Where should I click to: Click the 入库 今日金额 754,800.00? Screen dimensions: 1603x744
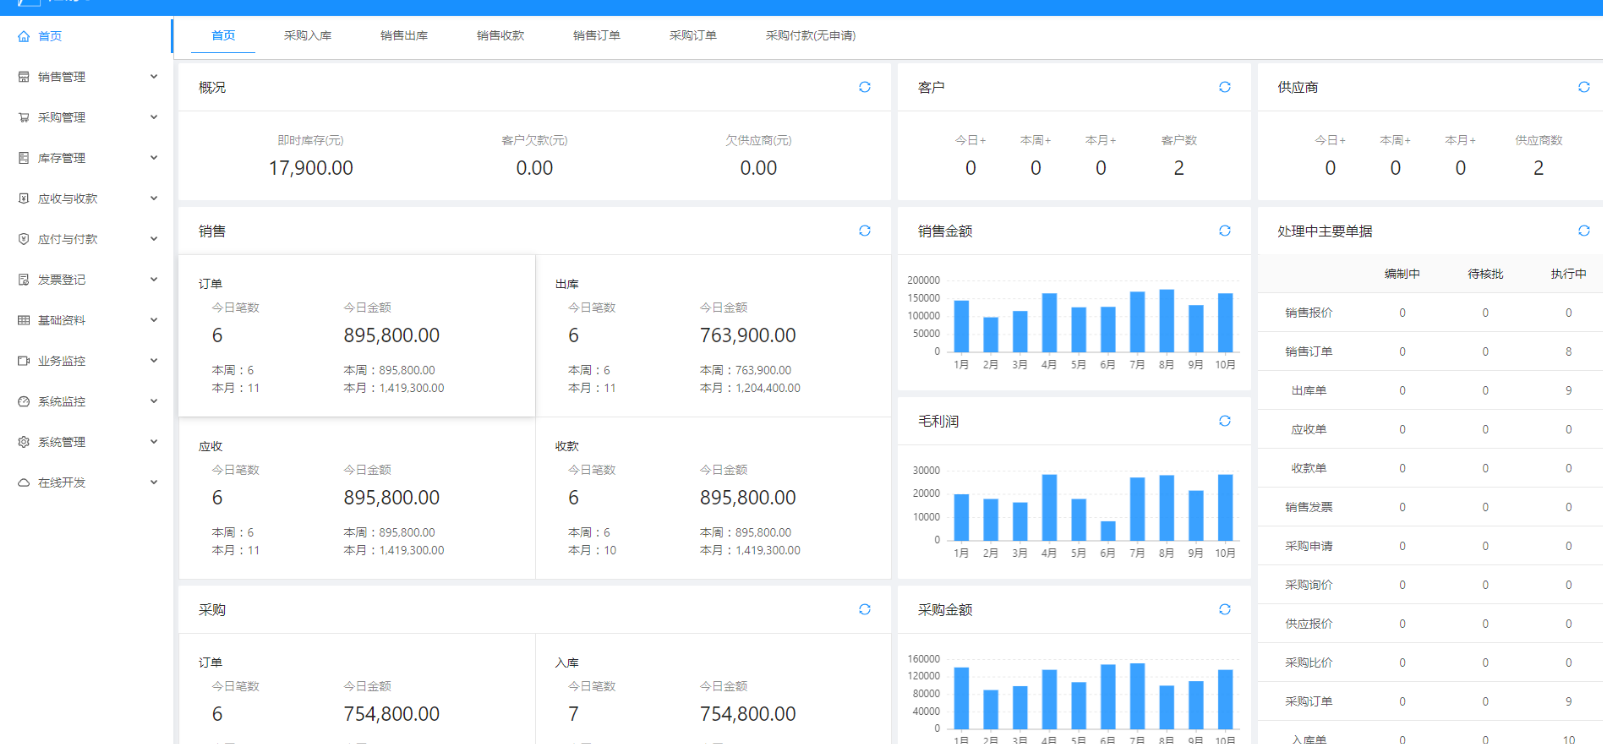point(748,714)
